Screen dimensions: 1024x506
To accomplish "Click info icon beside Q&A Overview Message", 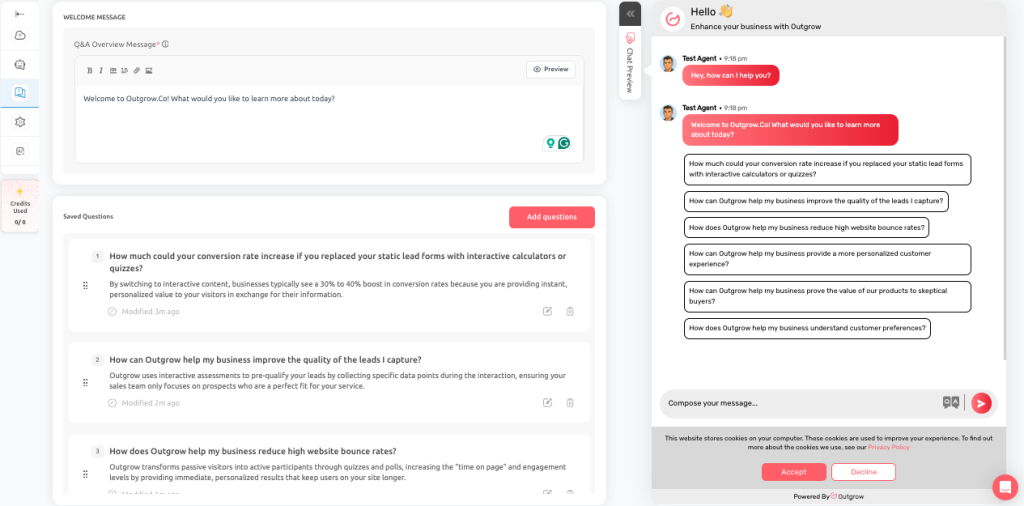I will pos(165,44).
